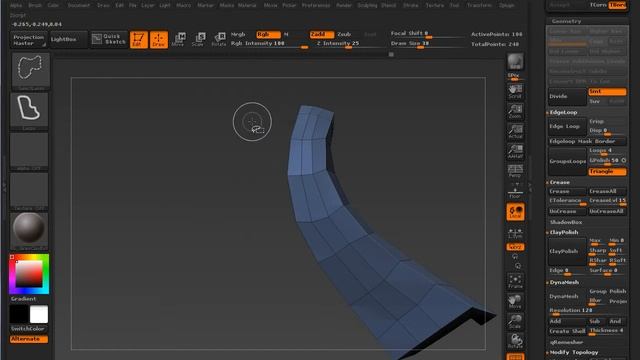Open the Alpha menu
The image size is (640, 360).
click(x=16, y=5)
